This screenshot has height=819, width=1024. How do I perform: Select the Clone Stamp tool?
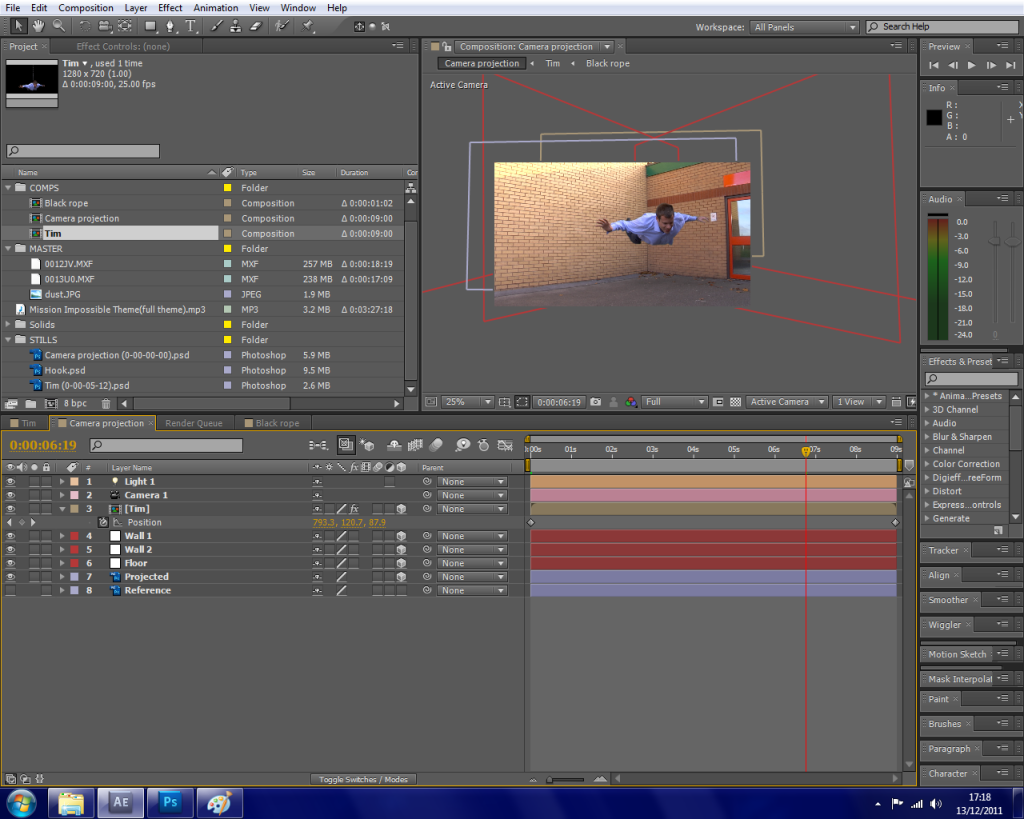(x=236, y=26)
